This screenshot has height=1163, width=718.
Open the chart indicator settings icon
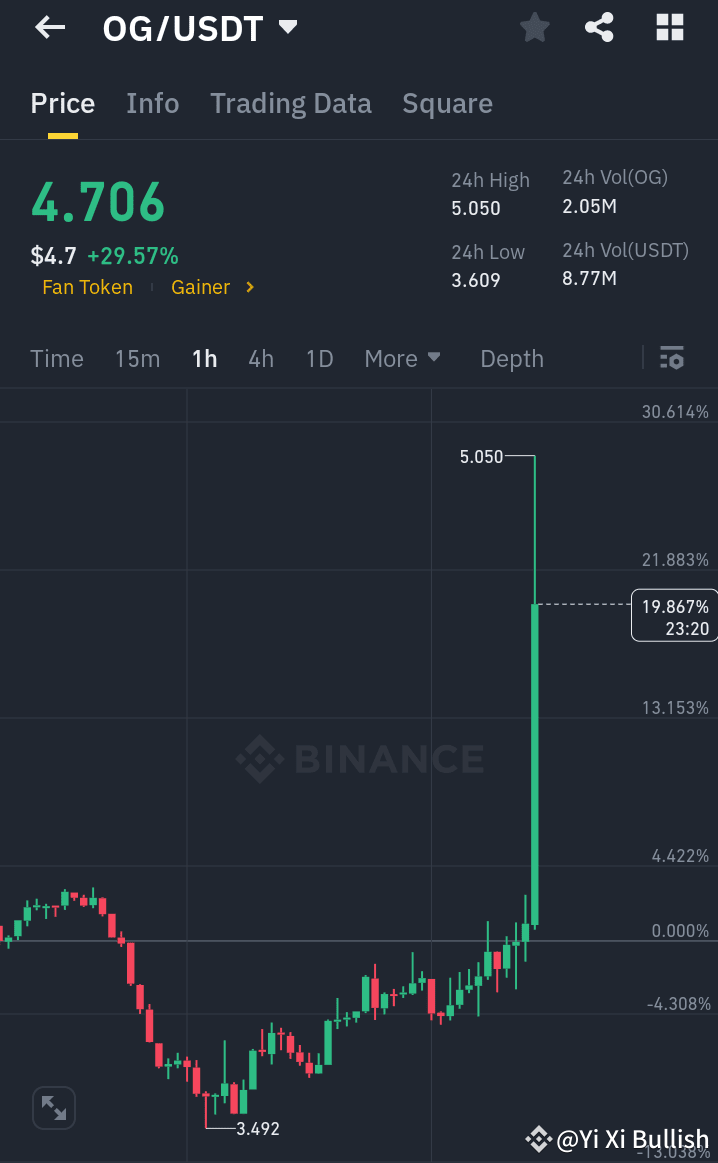click(672, 357)
